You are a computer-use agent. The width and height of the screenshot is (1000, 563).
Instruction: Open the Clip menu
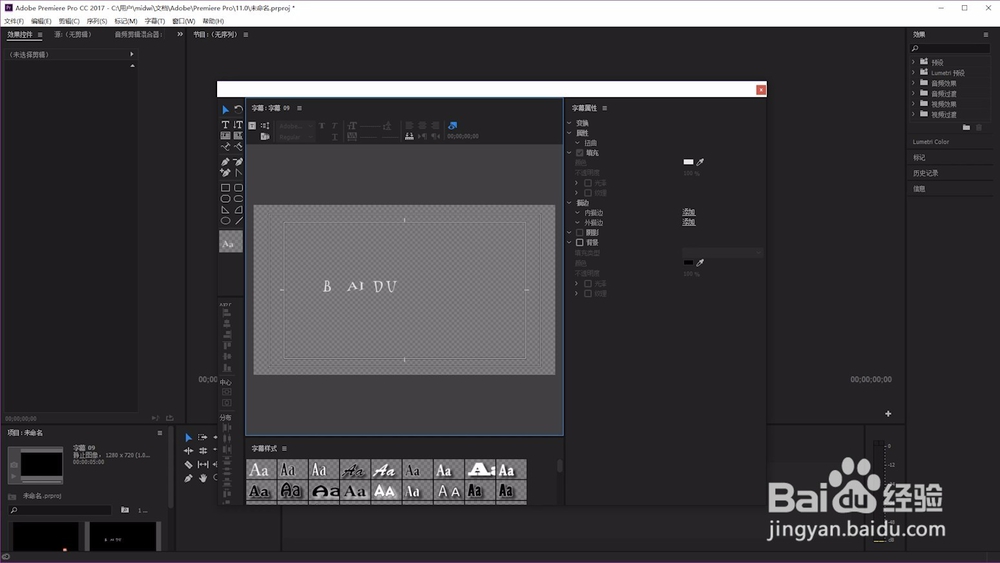click(69, 21)
